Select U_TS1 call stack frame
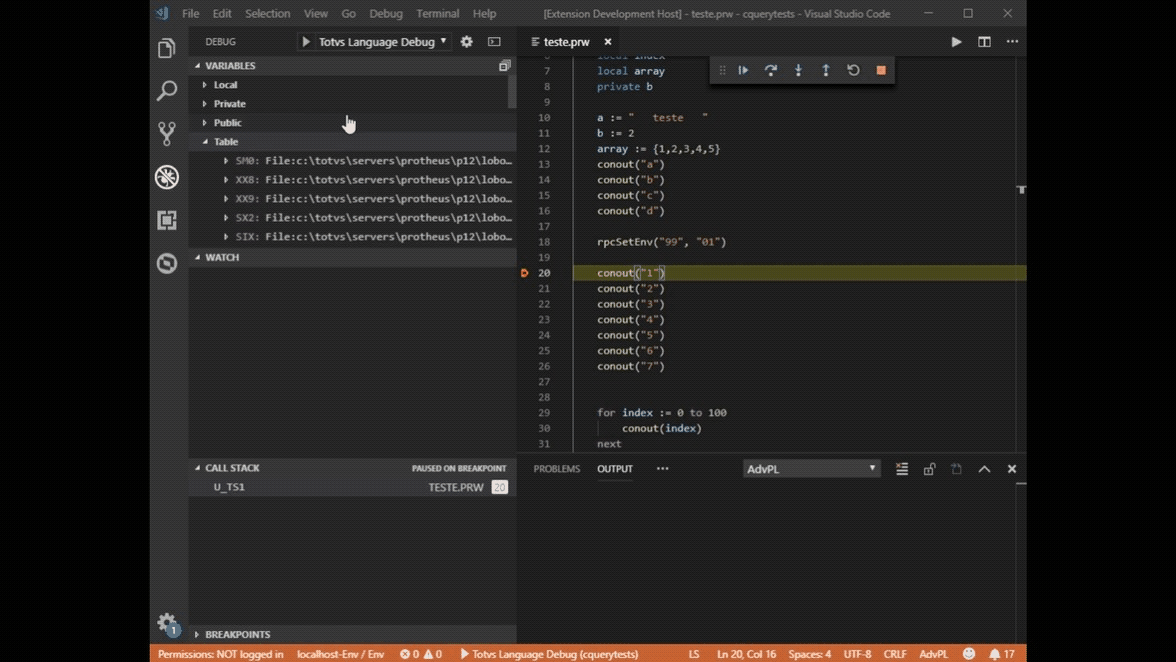Image resolution: width=1176 pixels, height=662 pixels. pos(352,487)
